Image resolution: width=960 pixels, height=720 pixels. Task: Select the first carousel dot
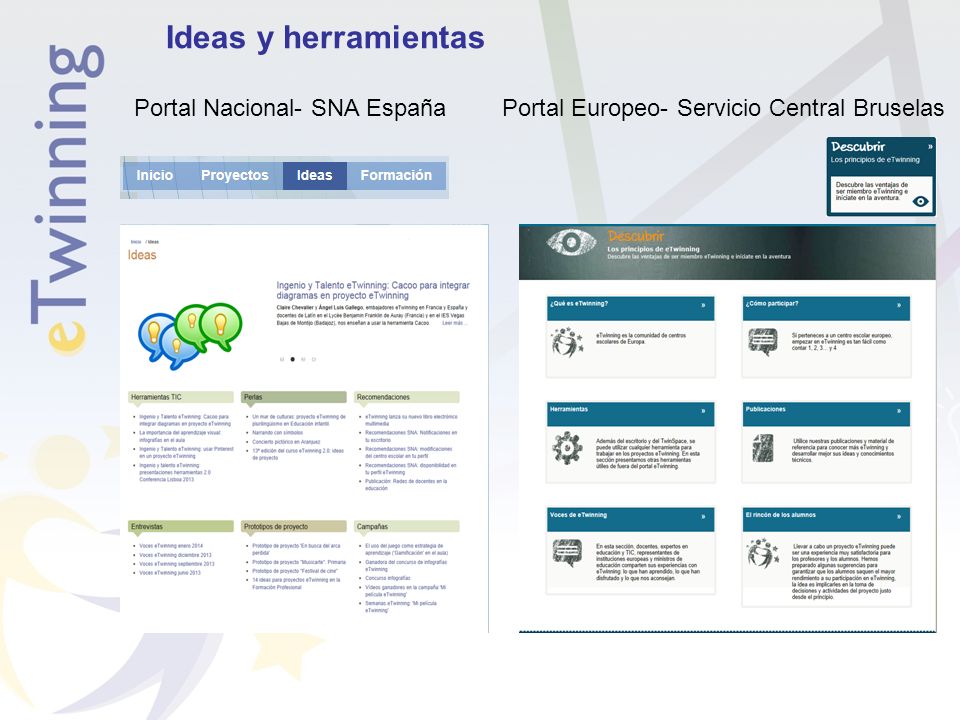282,359
